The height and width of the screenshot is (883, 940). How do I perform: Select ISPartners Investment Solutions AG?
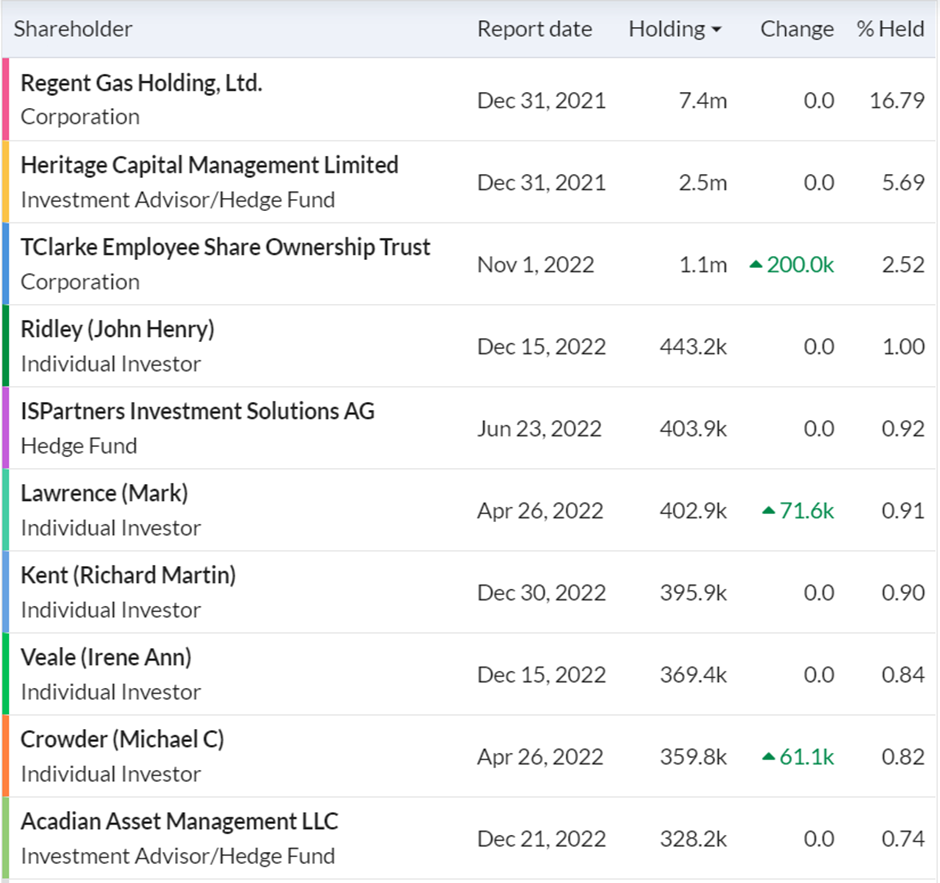[197, 411]
